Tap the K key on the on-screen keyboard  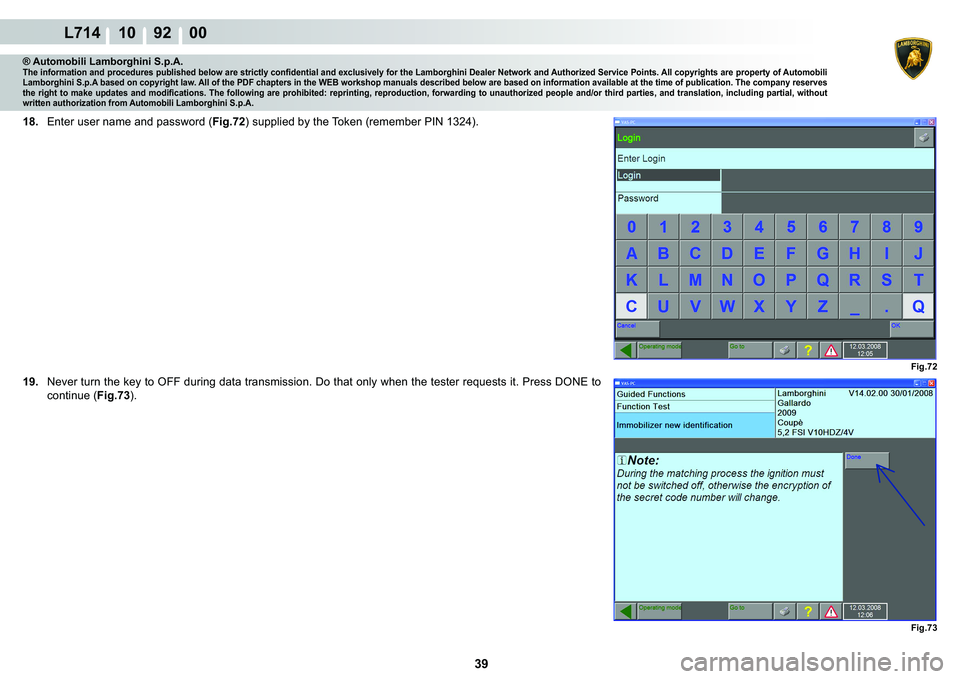pyautogui.click(x=631, y=280)
